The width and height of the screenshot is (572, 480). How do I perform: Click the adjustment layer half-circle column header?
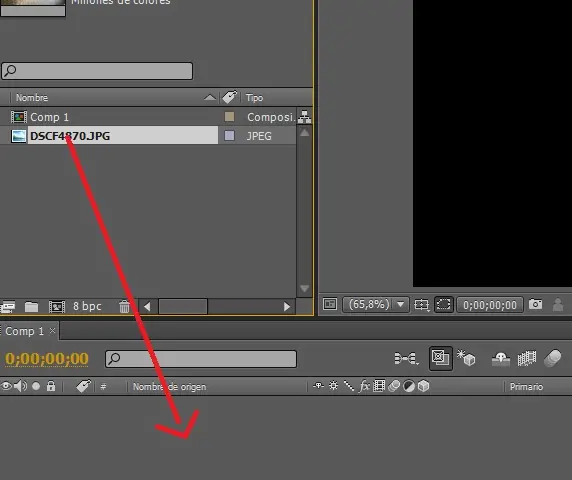[x=409, y=386]
